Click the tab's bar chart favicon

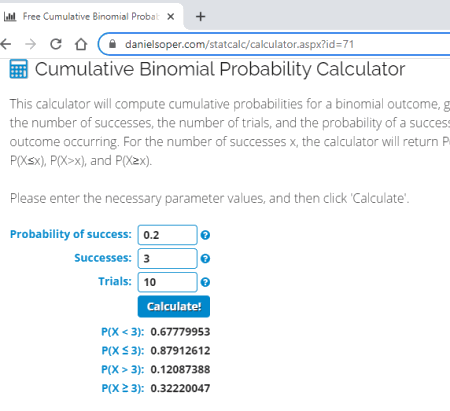click(10, 16)
